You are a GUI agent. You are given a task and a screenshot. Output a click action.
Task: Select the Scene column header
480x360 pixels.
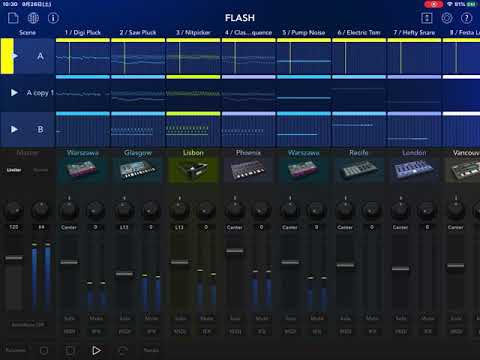(27, 32)
